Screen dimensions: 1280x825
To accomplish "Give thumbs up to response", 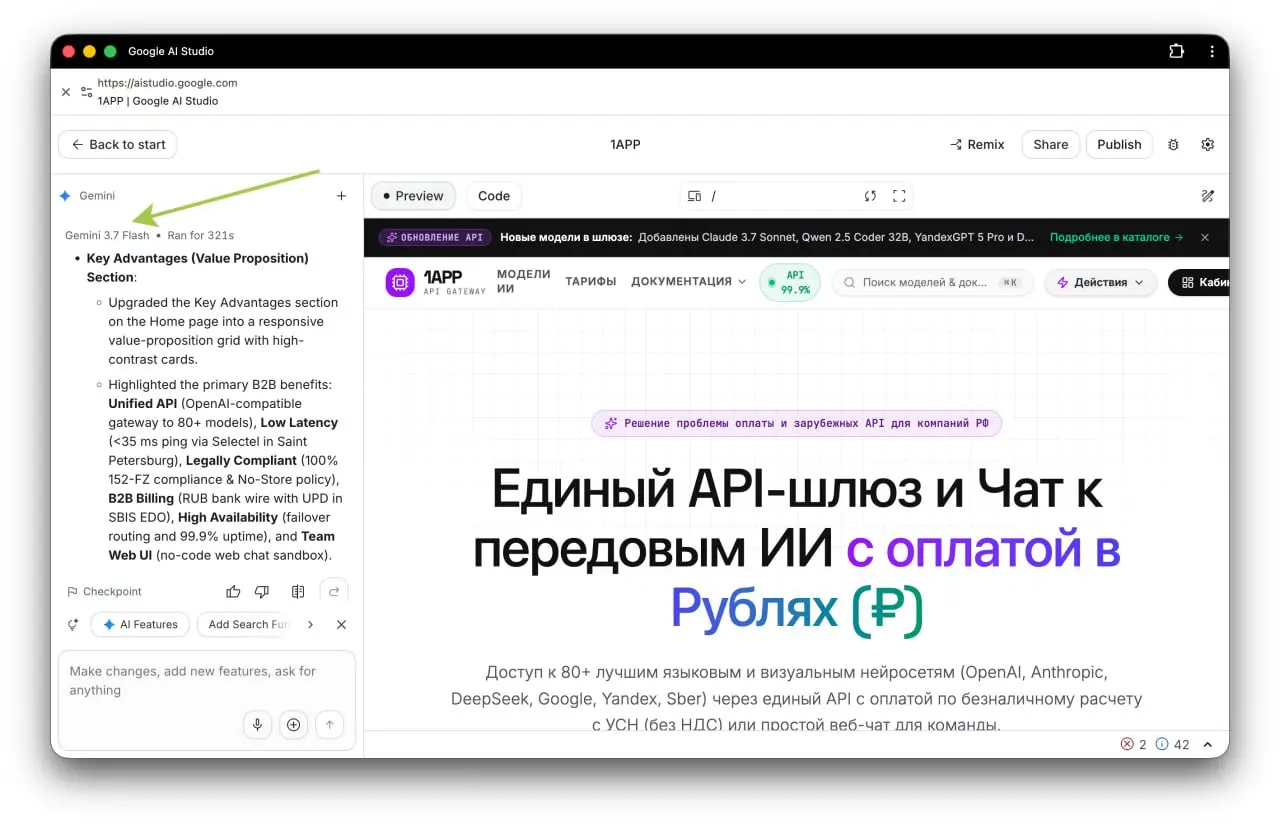I will click(x=233, y=591).
